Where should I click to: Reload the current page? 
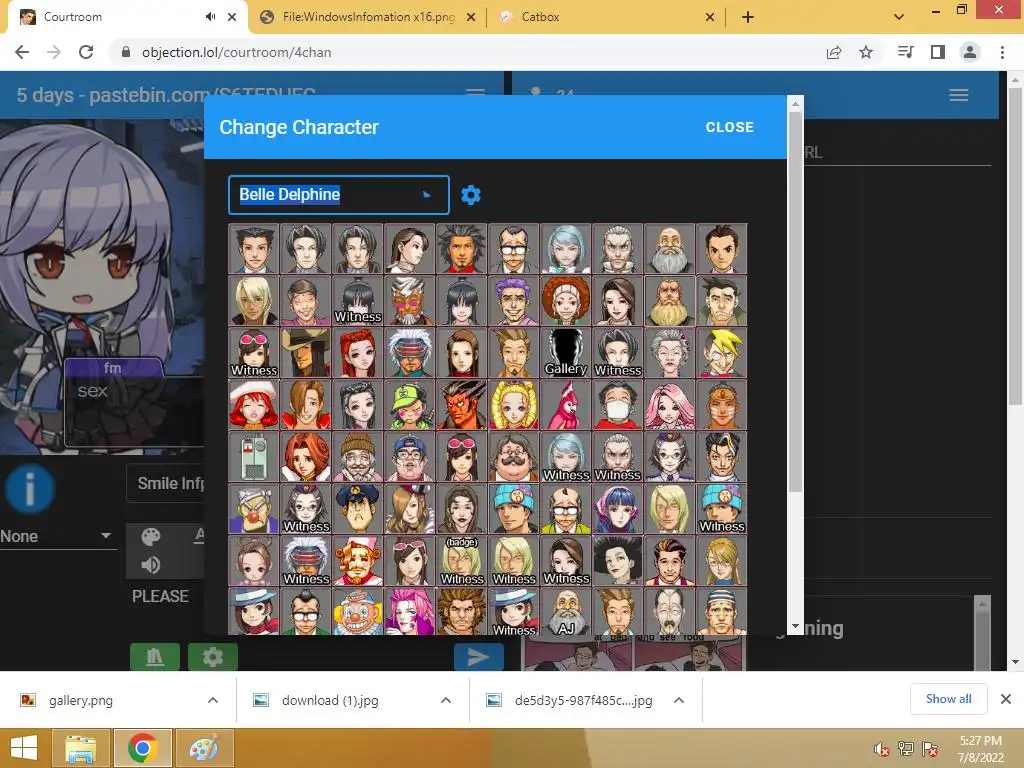click(86, 52)
